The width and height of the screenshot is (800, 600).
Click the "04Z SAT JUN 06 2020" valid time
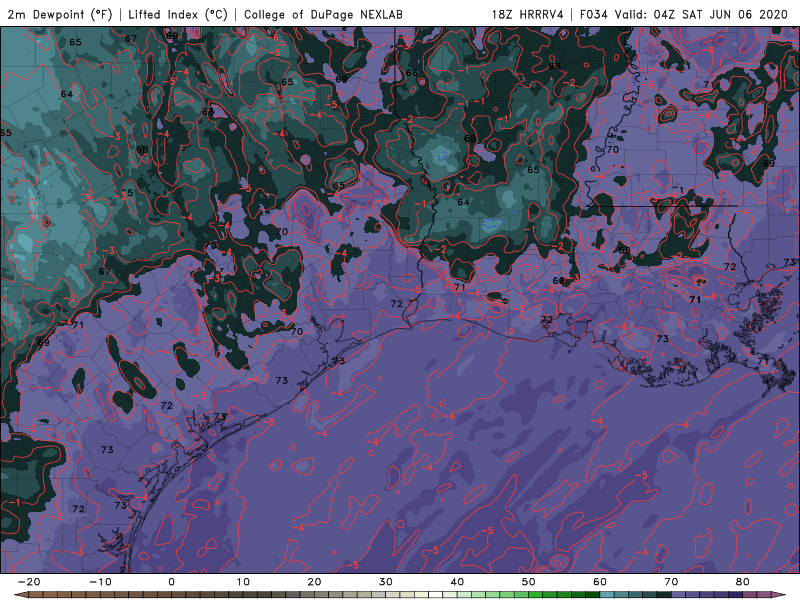(x=721, y=14)
